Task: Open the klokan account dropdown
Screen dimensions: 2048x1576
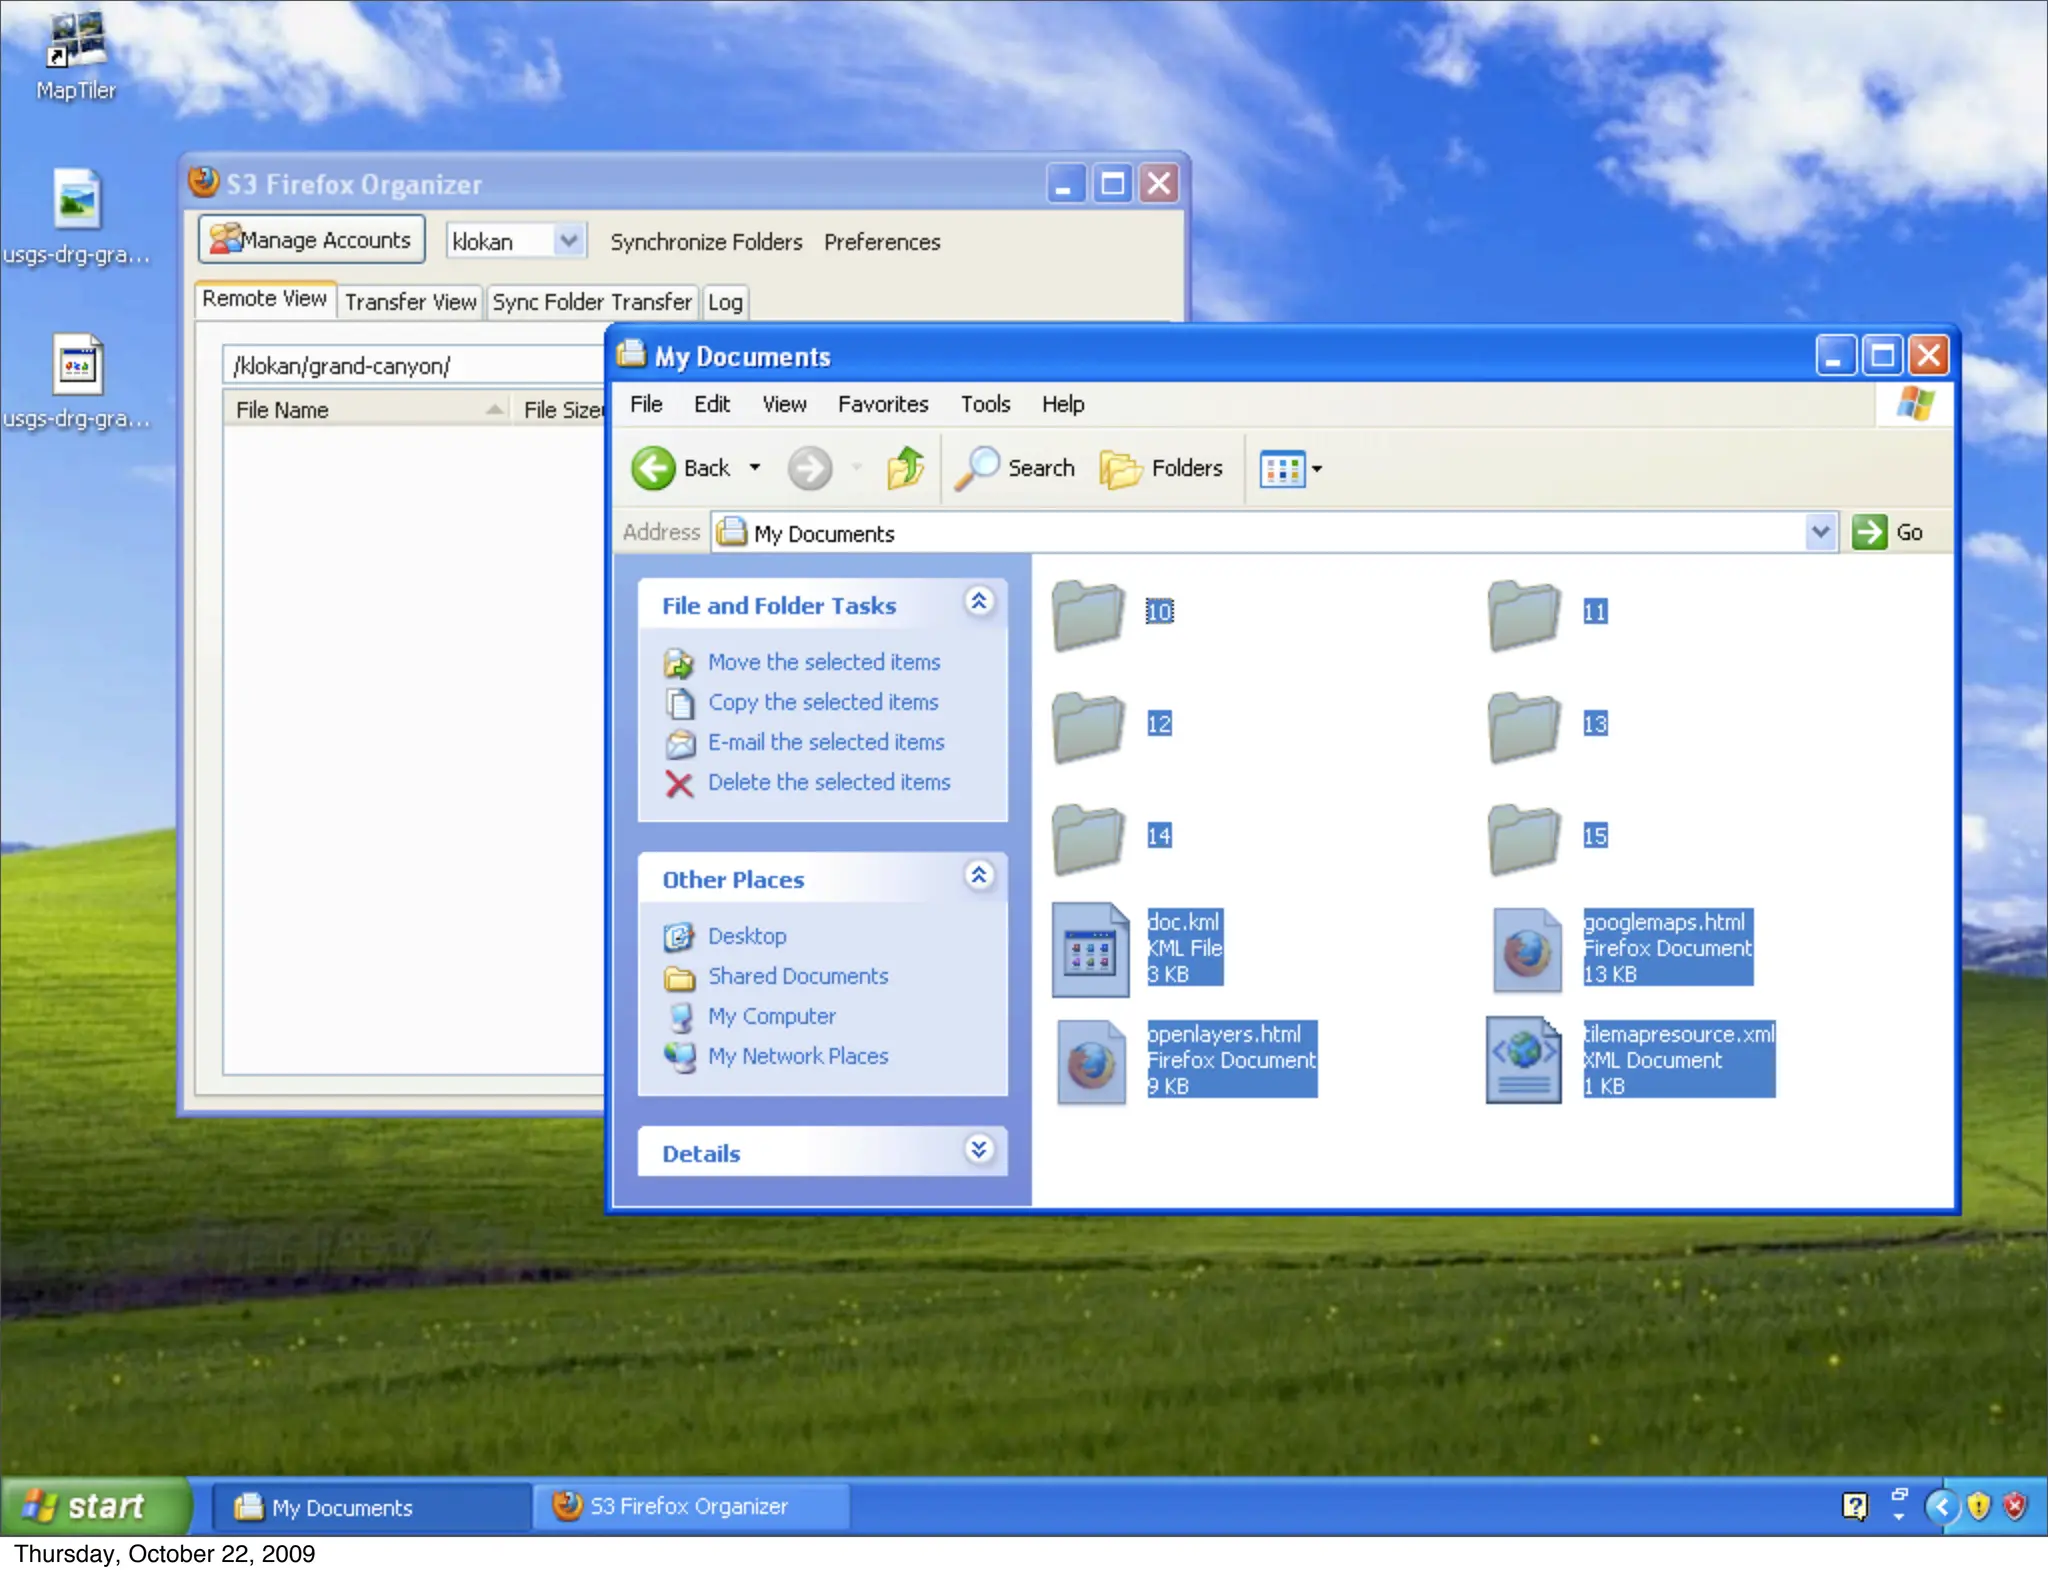Action: (568, 241)
